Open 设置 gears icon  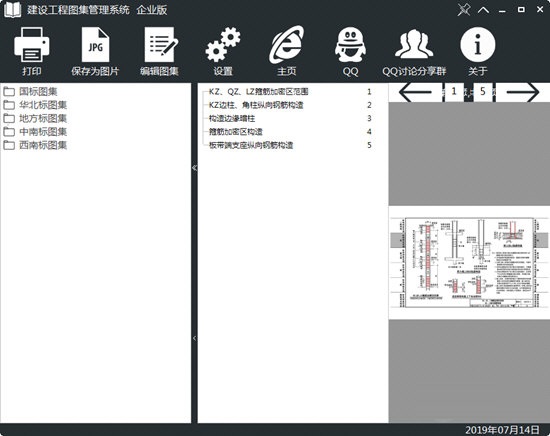(223, 45)
